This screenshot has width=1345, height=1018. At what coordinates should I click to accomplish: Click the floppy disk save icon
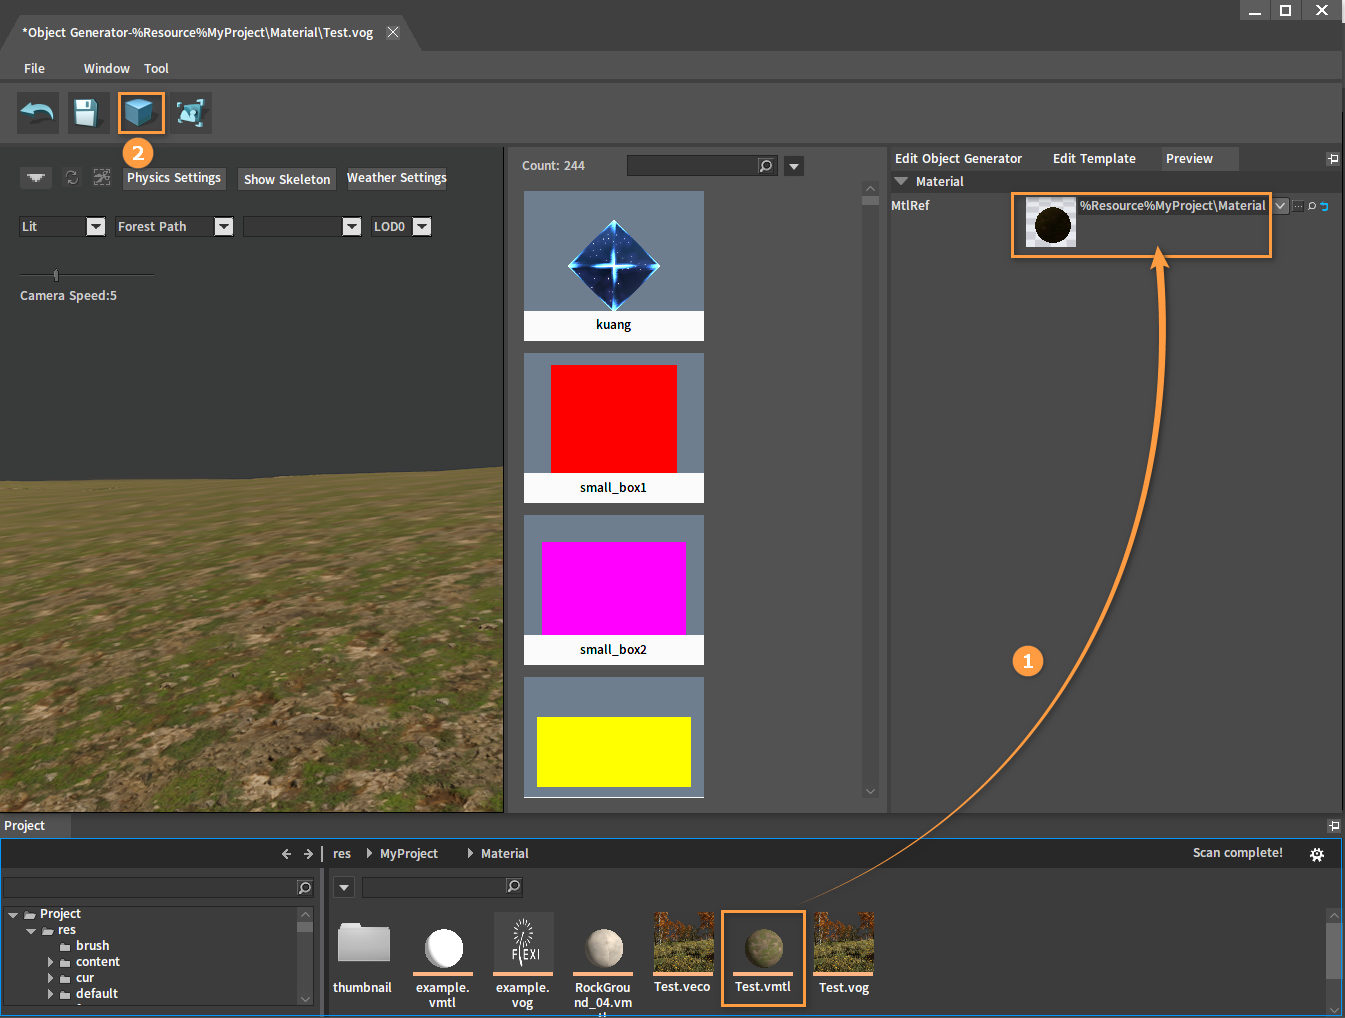[88, 113]
